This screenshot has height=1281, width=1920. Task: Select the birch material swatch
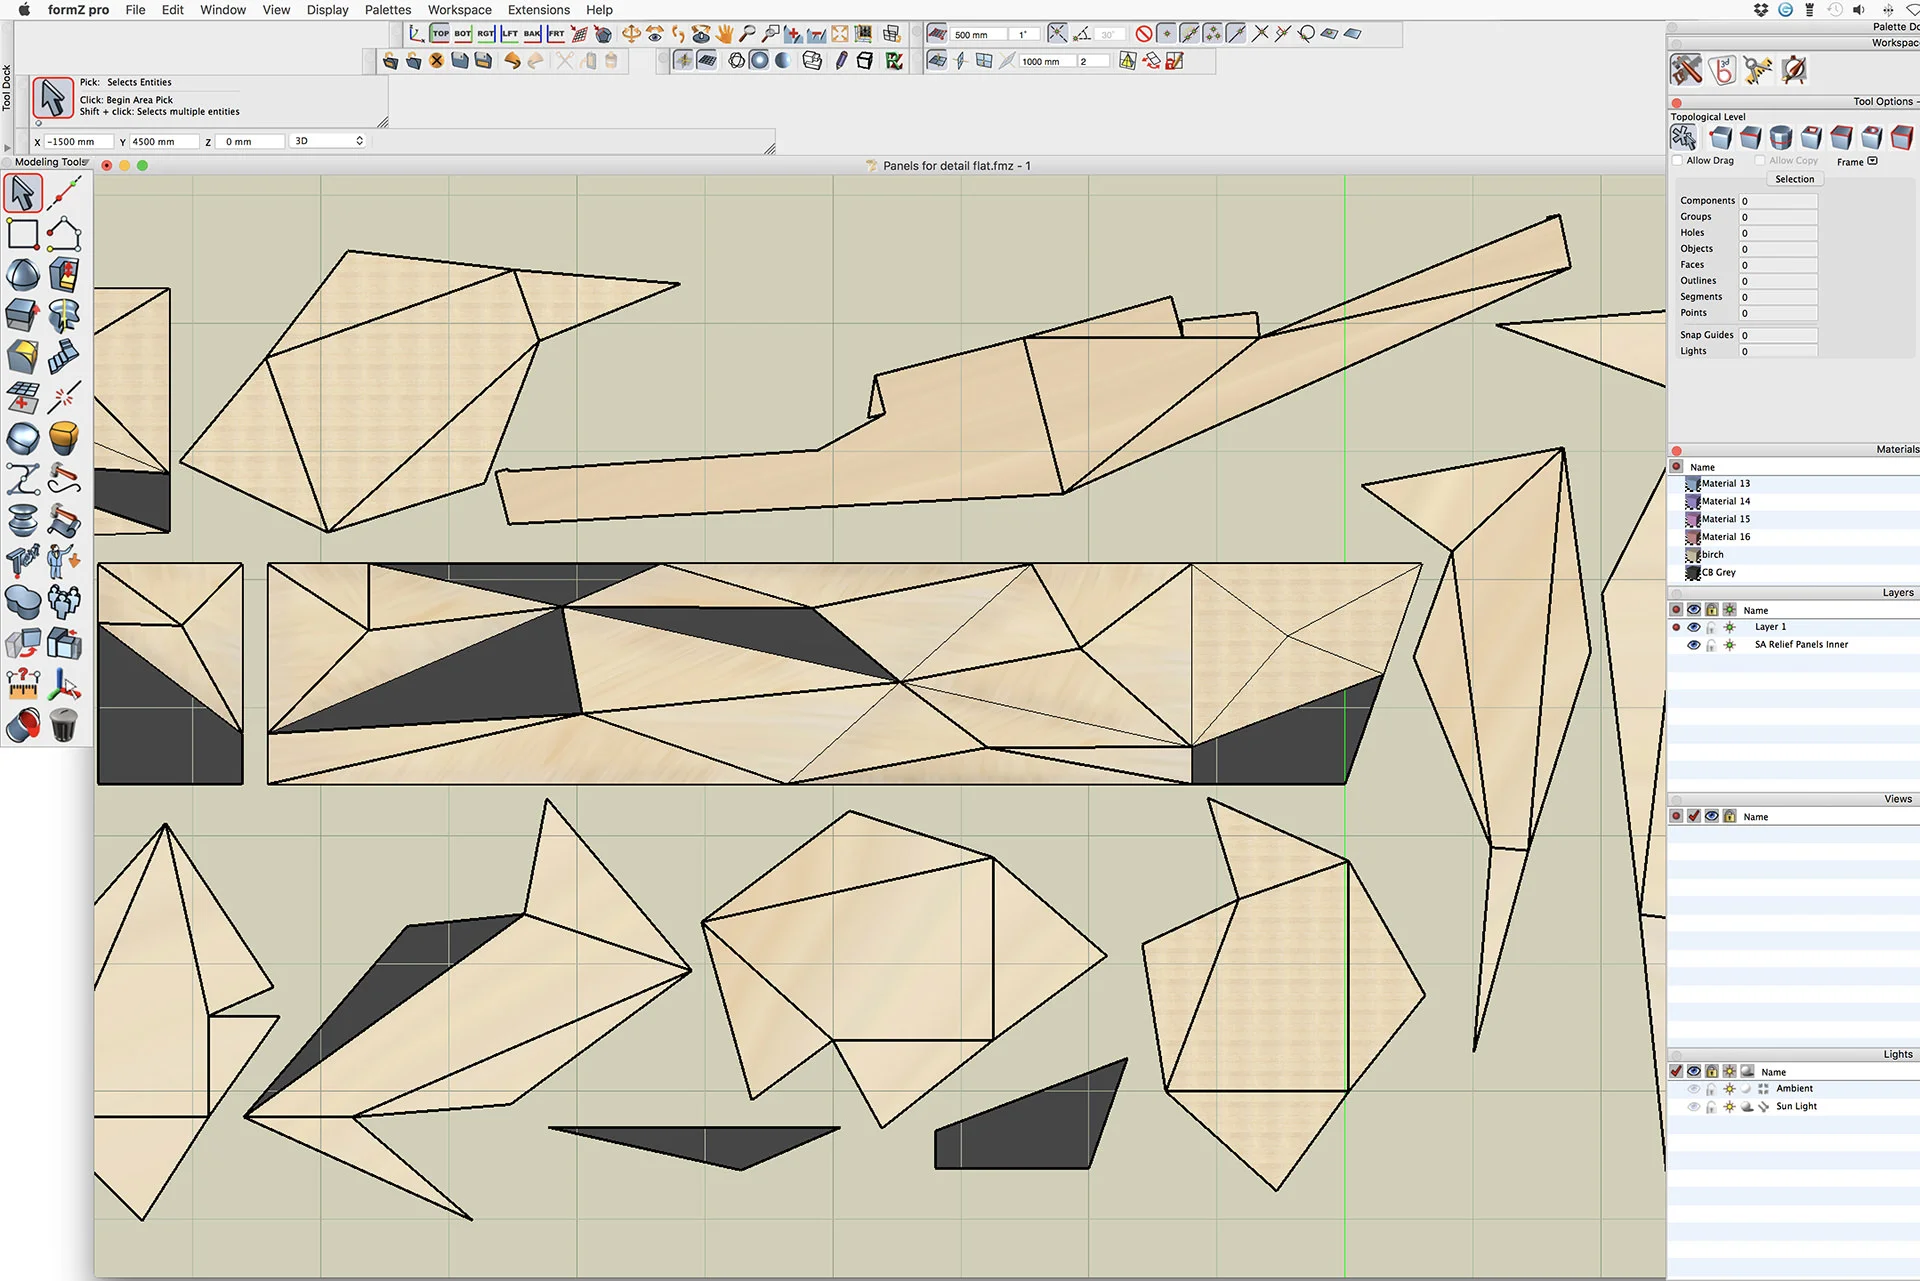pos(1692,555)
